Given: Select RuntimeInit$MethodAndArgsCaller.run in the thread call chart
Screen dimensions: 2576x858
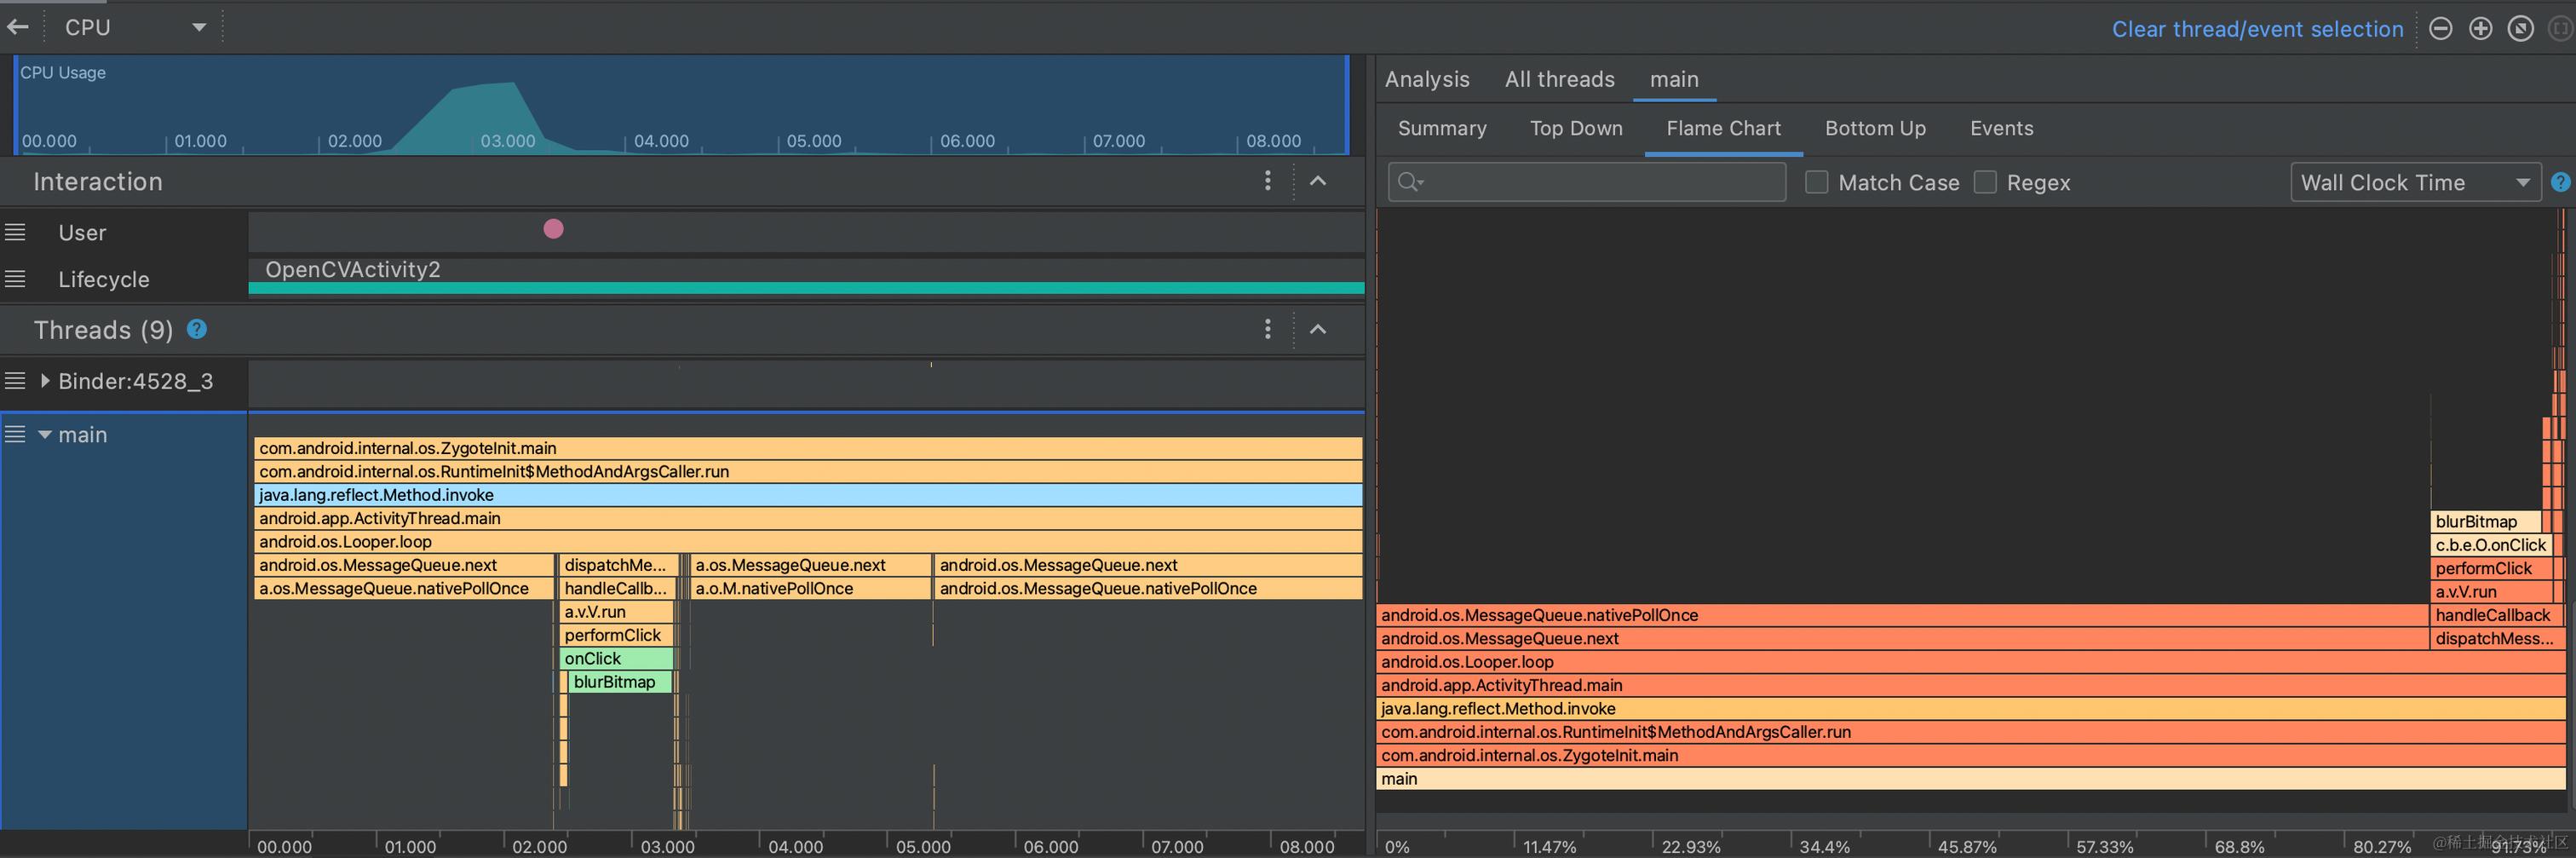Looking at the screenshot, I should tap(808, 471).
